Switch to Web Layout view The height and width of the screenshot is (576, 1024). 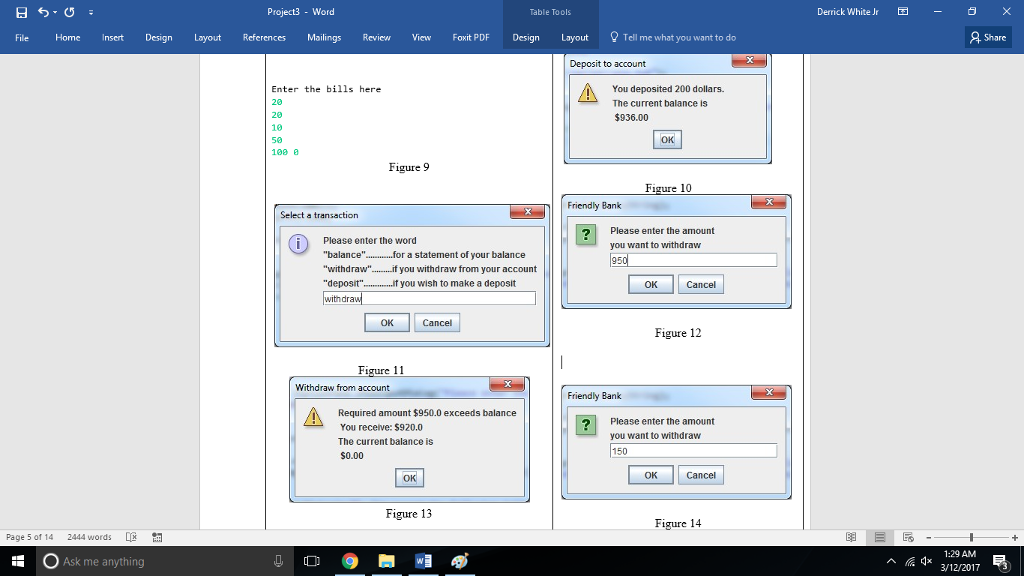(908, 537)
